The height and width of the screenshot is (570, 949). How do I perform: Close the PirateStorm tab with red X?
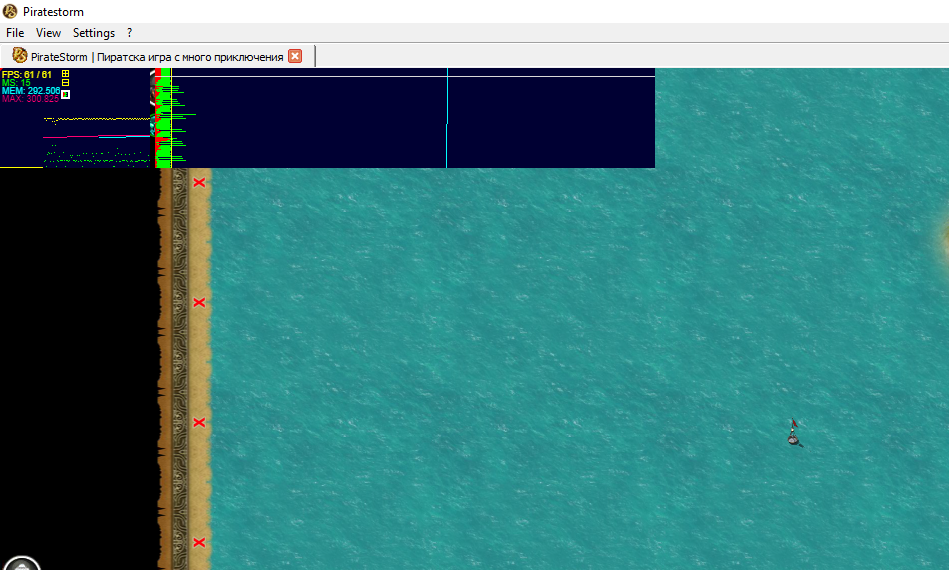(x=295, y=56)
